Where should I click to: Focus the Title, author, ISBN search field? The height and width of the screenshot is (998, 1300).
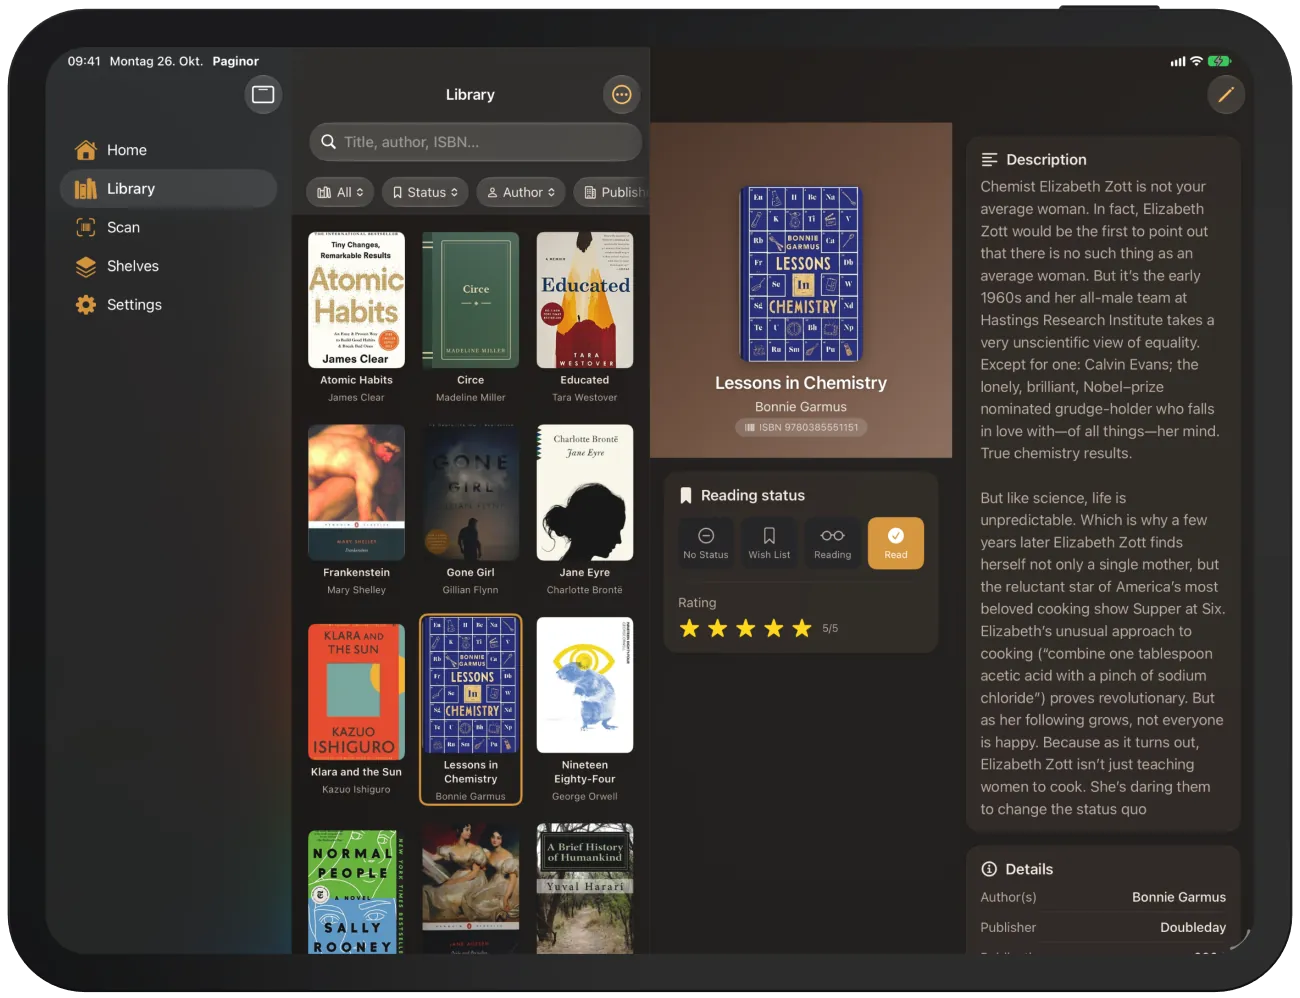coord(475,142)
